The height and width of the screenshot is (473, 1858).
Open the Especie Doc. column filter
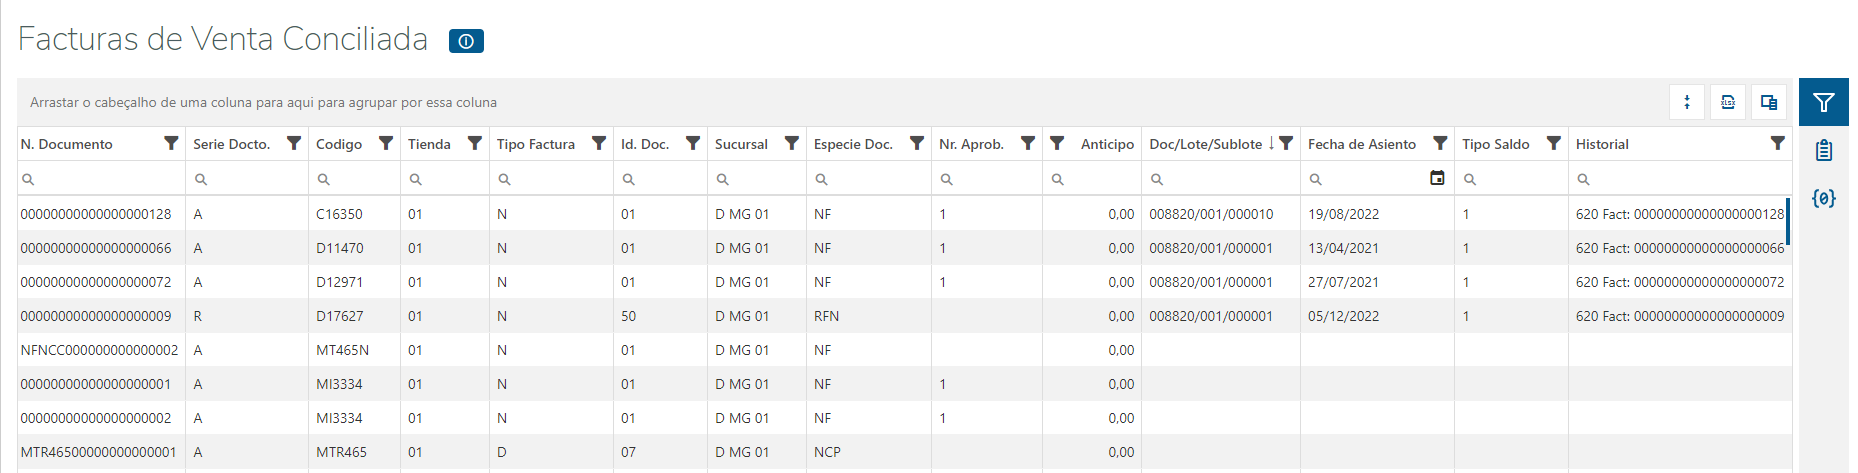pos(917,143)
